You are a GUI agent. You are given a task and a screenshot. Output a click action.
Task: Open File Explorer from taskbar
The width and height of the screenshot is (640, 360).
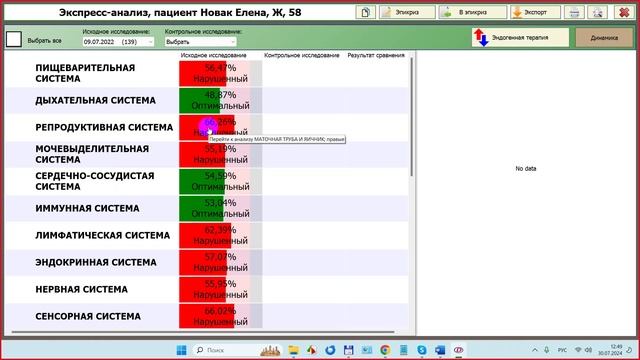[293, 350]
